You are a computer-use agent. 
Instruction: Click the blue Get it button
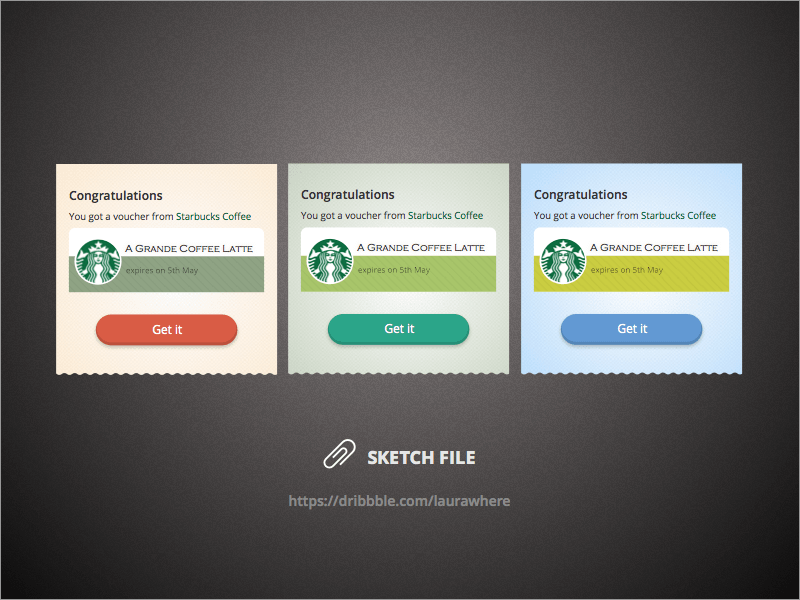(632, 329)
